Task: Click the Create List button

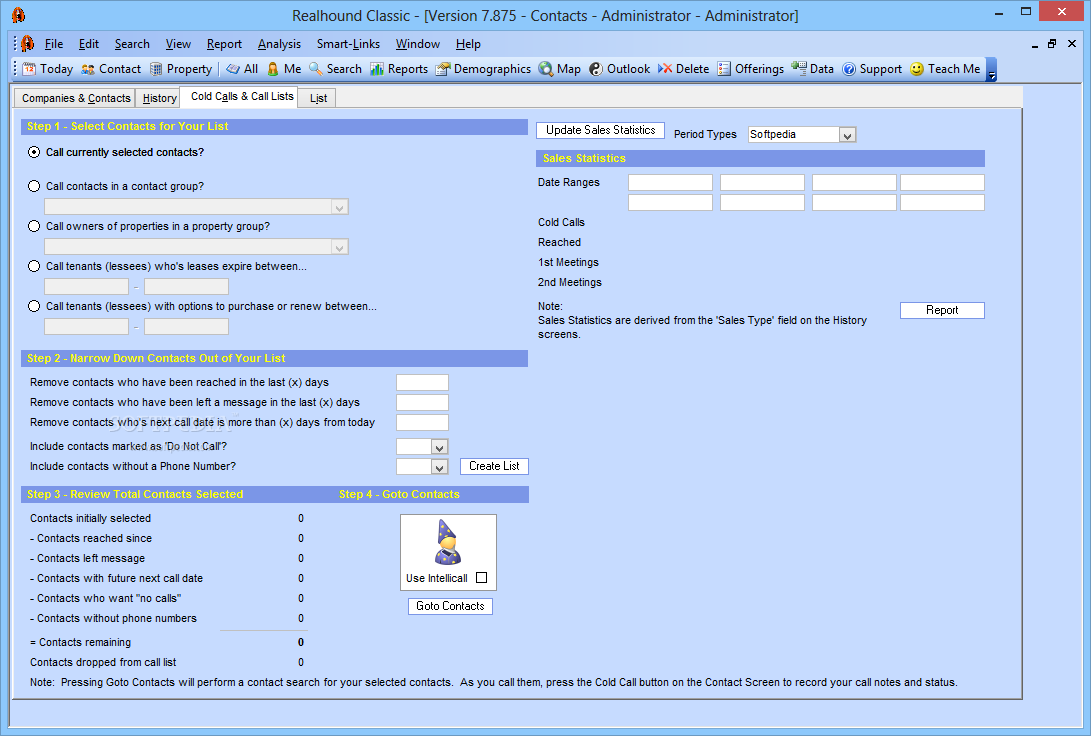Action: 494,466
